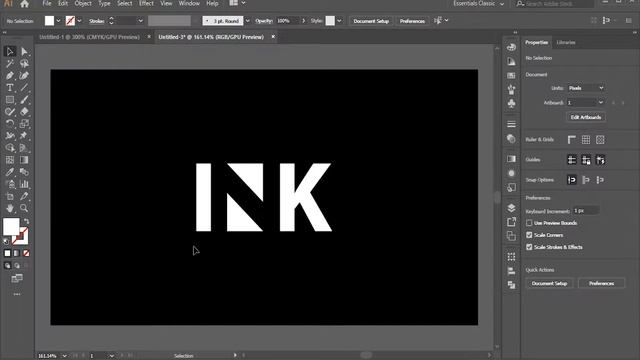Image resolution: width=640 pixels, height=360 pixels.
Task: Select the Type tool
Action: click(10, 87)
